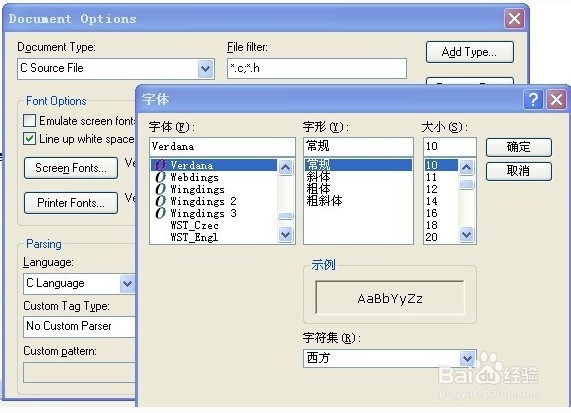571x413 pixels.
Task: Click the OpenType icon beside Webdings
Action: (160, 177)
